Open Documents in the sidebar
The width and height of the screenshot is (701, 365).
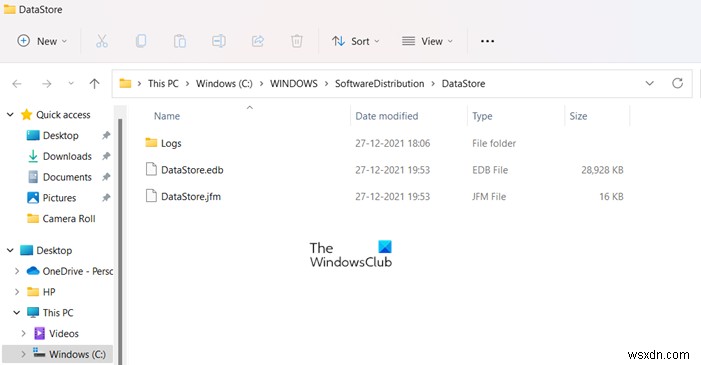pyautogui.click(x=67, y=177)
